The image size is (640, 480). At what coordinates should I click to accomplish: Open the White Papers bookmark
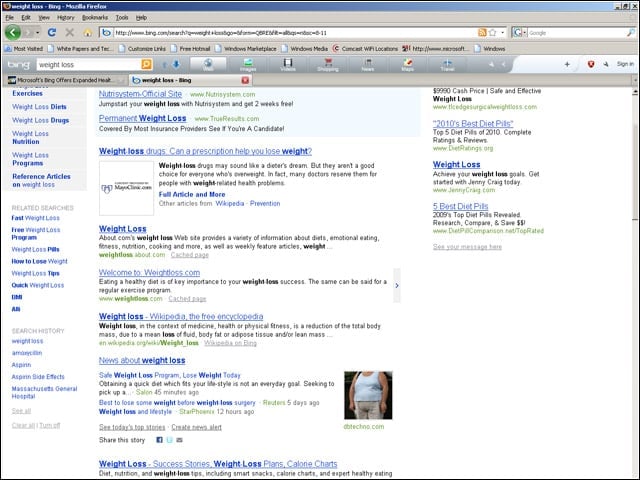(x=80, y=49)
